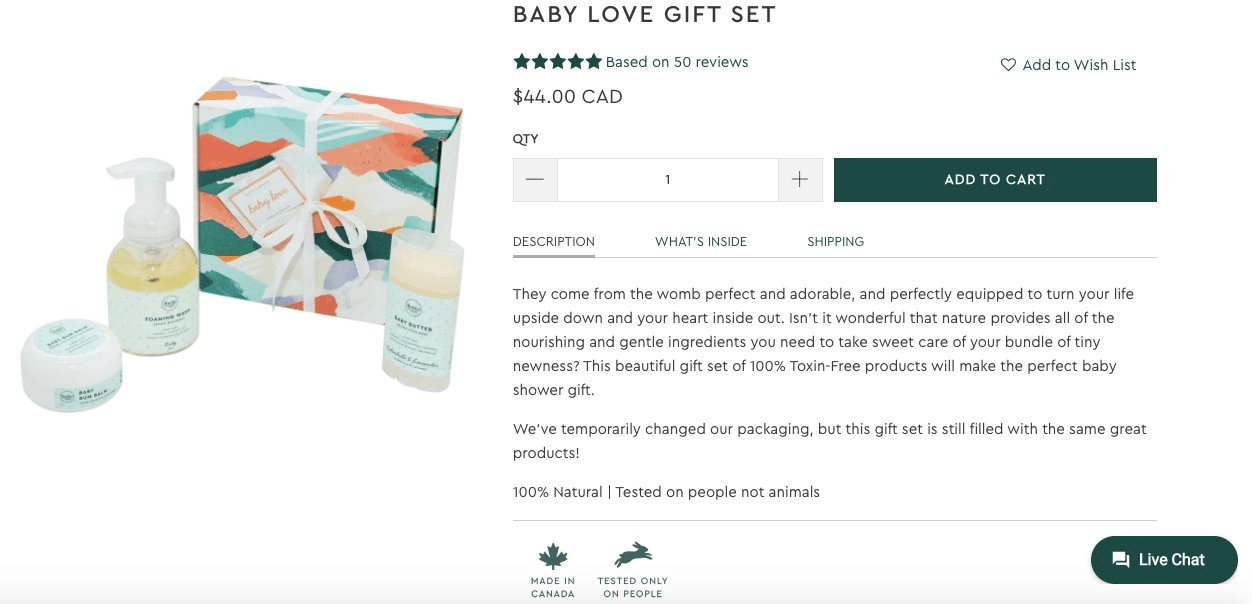Select the Description tab

(x=553, y=241)
